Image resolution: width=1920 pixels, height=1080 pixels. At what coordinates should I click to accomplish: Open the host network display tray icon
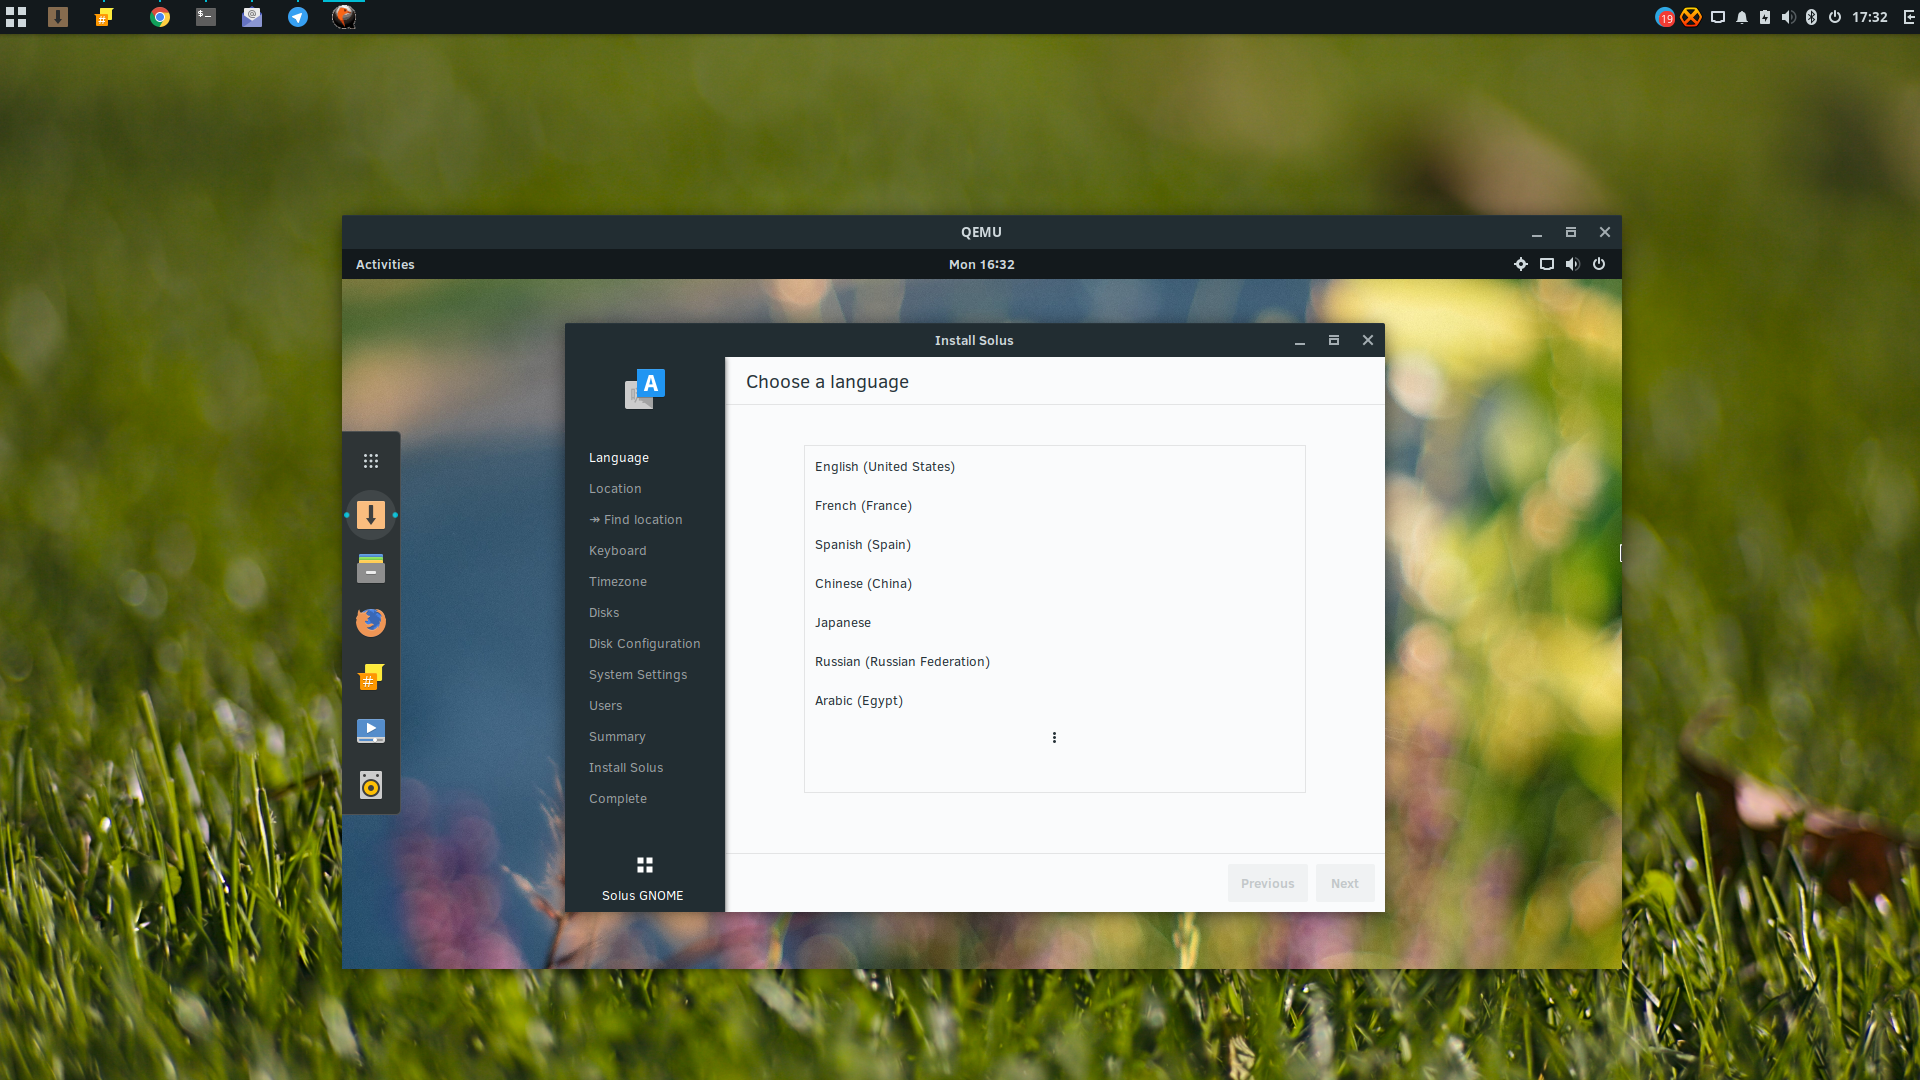(x=1718, y=17)
